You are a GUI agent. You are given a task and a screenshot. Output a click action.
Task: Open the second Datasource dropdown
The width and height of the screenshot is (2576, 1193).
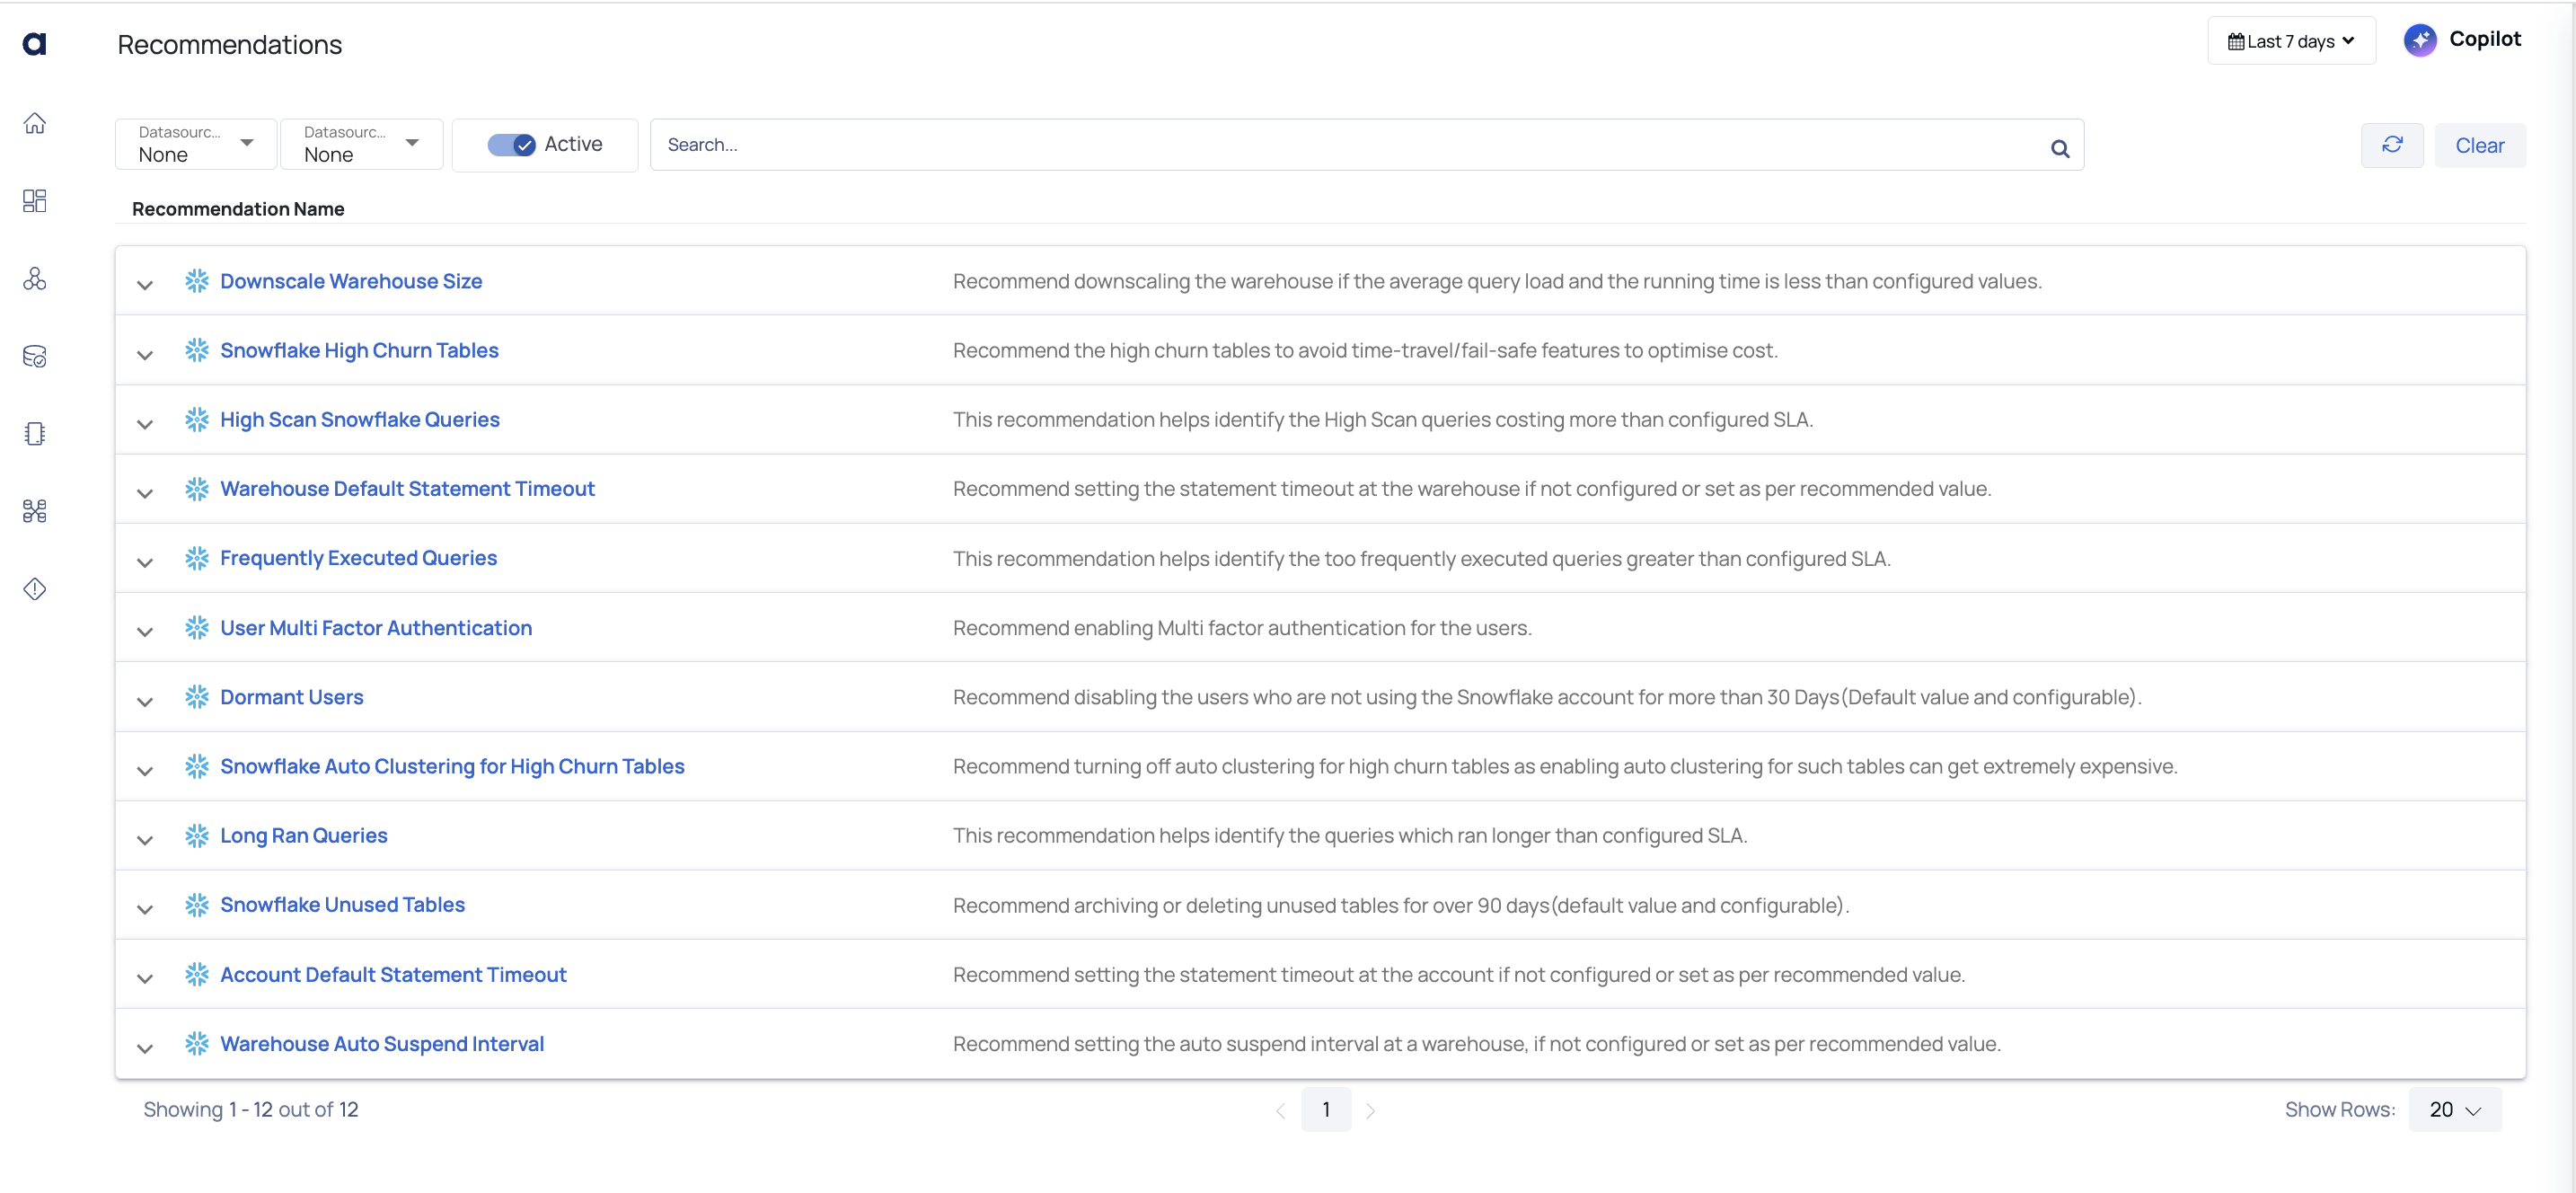click(x=361, y=145)
